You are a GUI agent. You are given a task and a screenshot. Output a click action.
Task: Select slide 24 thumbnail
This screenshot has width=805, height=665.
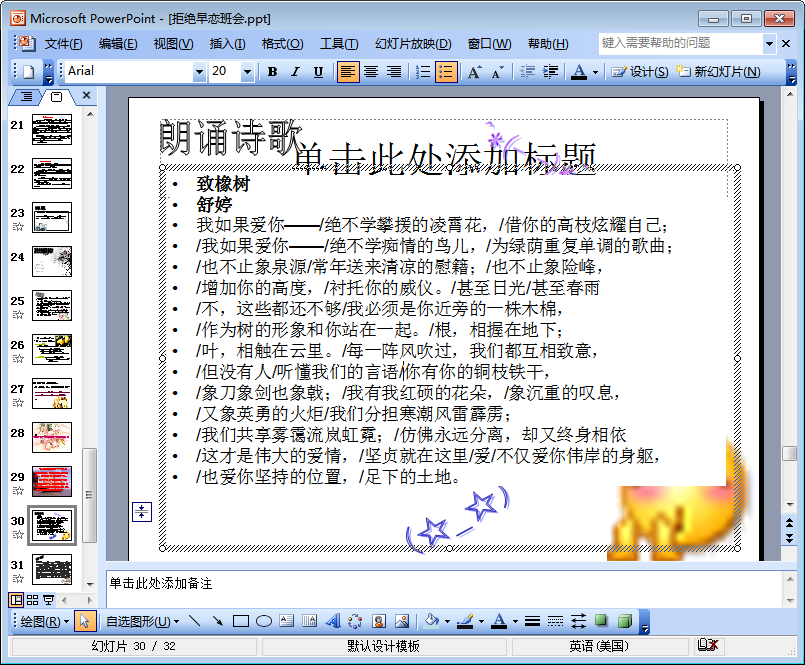click(52, 261)
